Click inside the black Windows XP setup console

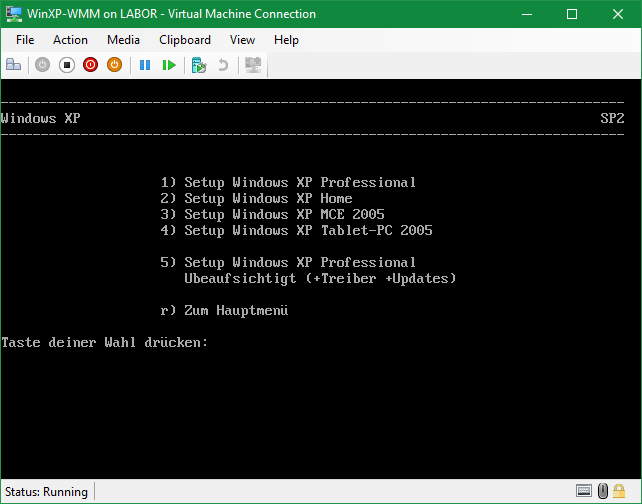pos(320,400)
